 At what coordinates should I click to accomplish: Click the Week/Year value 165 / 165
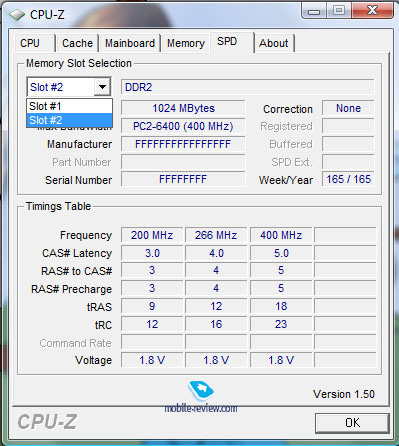pos(348,179)
